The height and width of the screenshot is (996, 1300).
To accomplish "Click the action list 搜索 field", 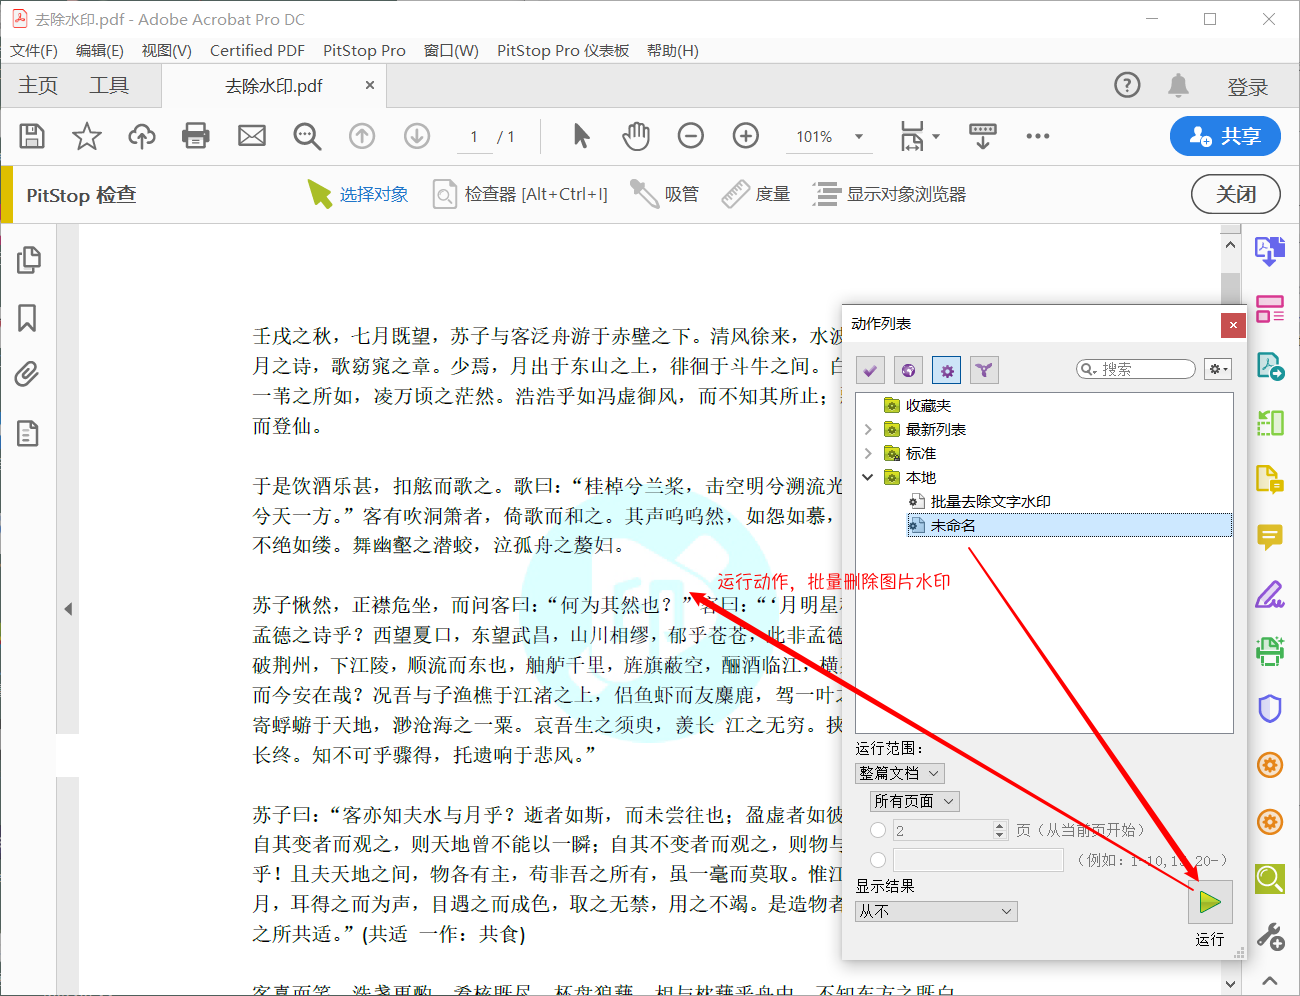I will pyautogui.click(x=1136, y=369).
